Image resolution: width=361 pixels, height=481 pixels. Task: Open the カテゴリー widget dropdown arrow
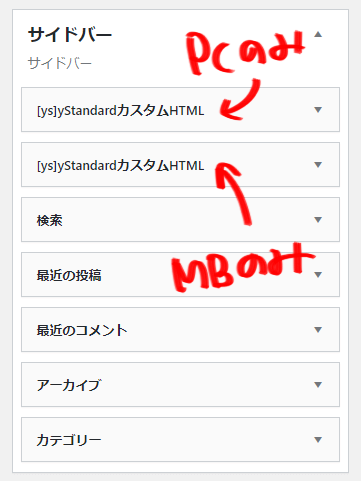(318, 440)
